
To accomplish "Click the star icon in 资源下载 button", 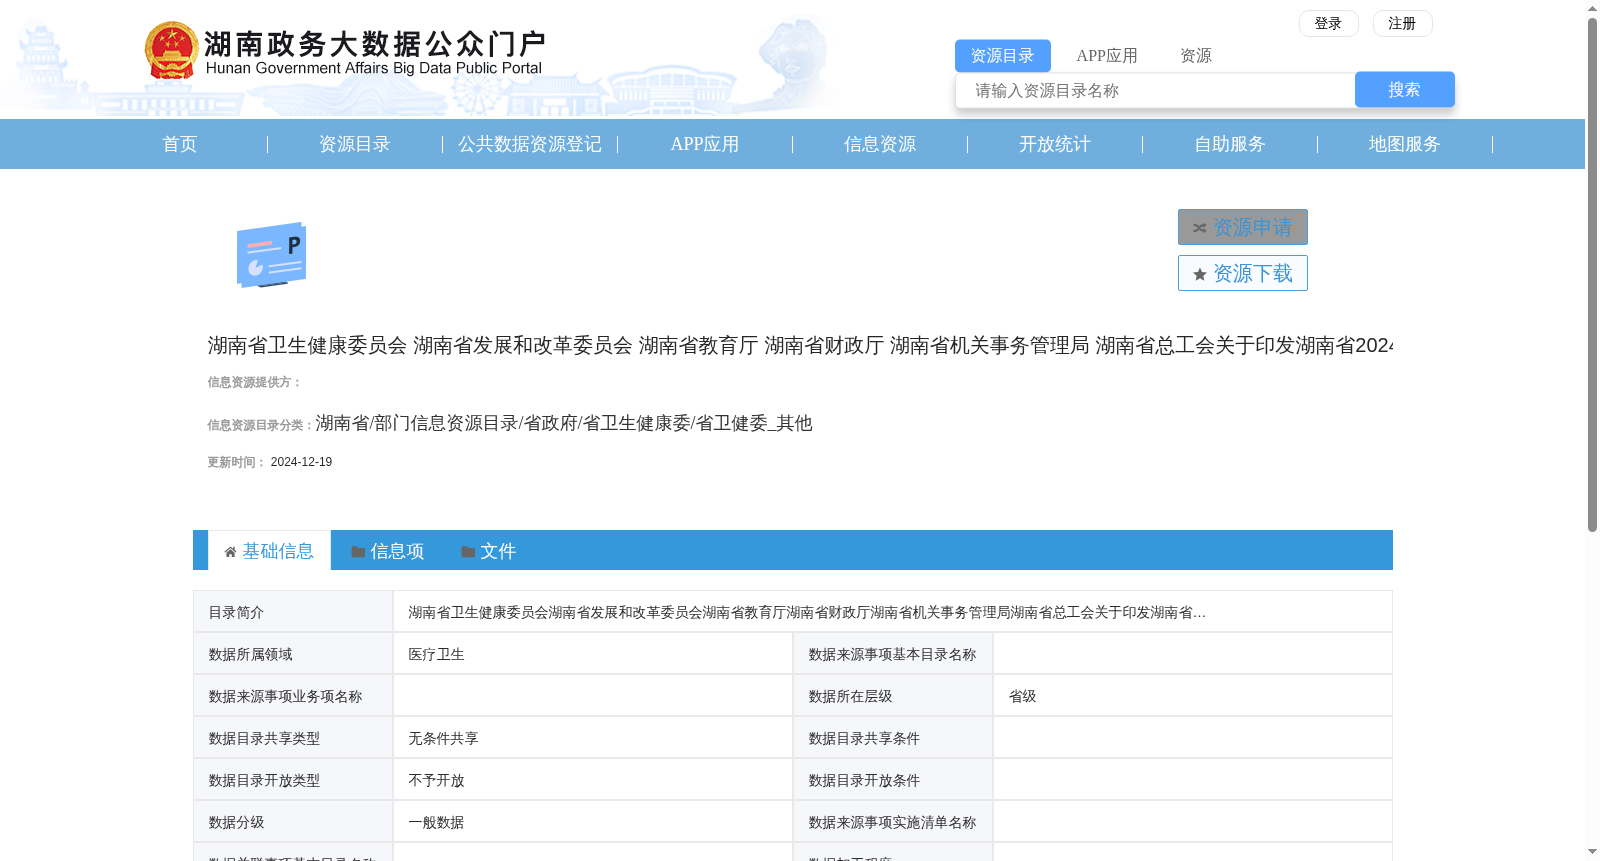I will [x=1199, y=274].
